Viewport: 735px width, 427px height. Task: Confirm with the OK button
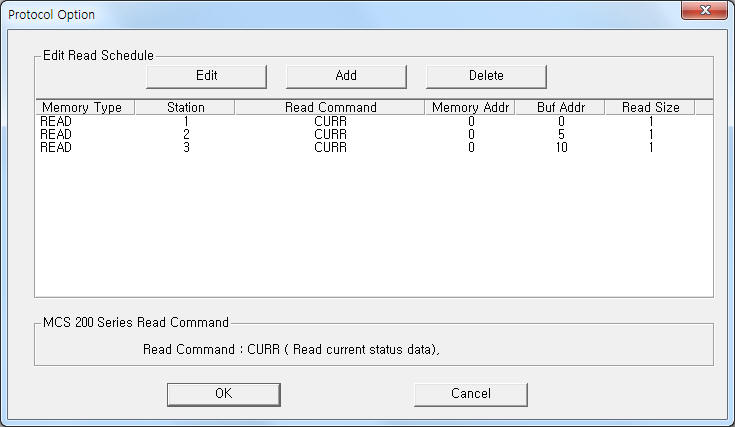(224, 394)
